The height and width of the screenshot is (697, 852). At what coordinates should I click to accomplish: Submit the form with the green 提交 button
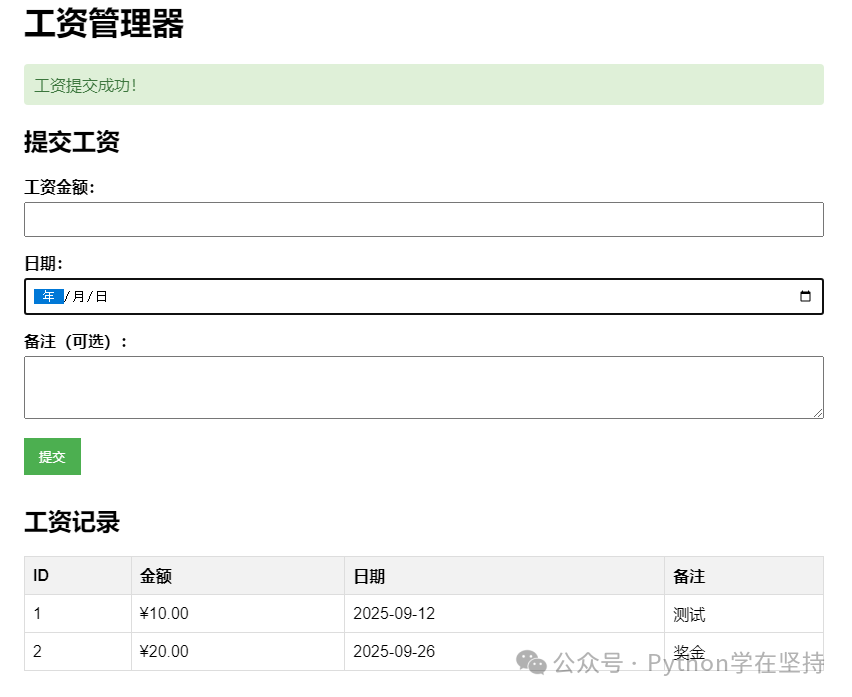52,456
